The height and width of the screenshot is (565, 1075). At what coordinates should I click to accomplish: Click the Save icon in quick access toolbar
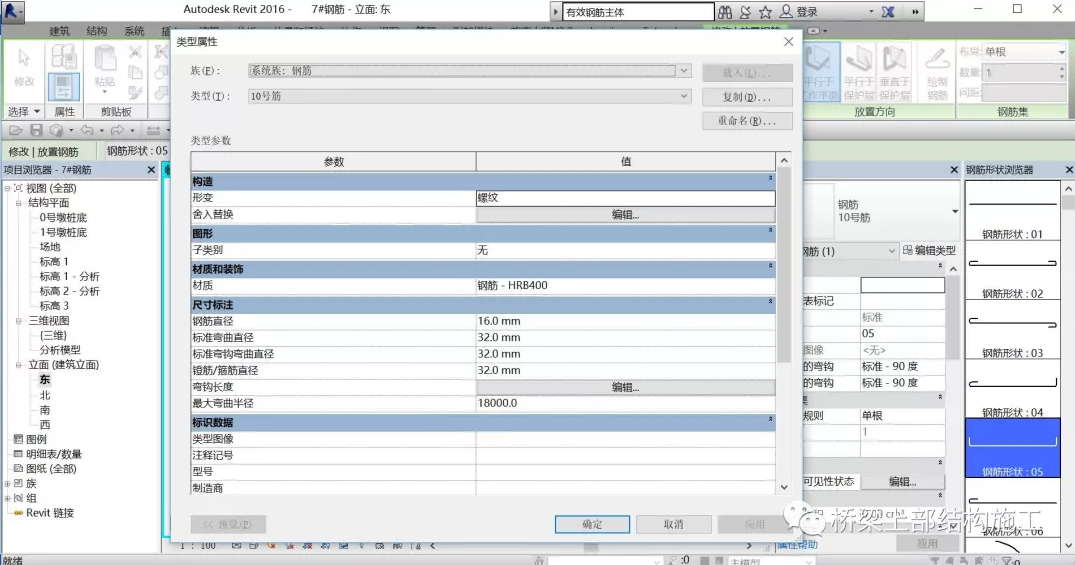pyautogui.click(x=37, y=131)
